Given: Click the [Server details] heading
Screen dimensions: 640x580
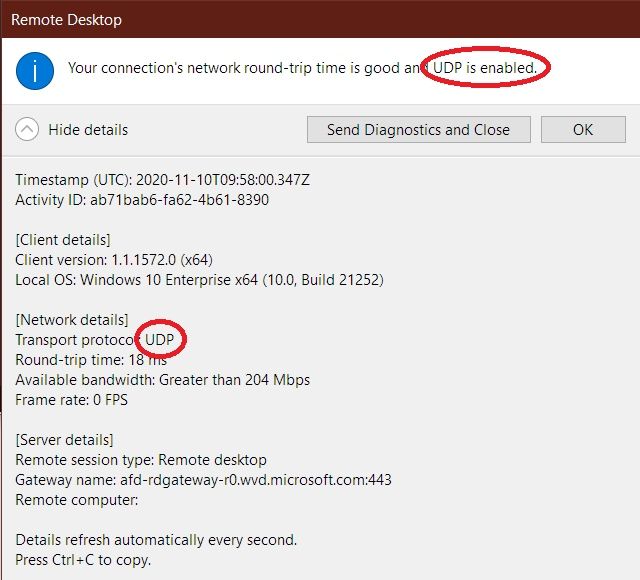Looking at the screenshot, I should (64, 440).
